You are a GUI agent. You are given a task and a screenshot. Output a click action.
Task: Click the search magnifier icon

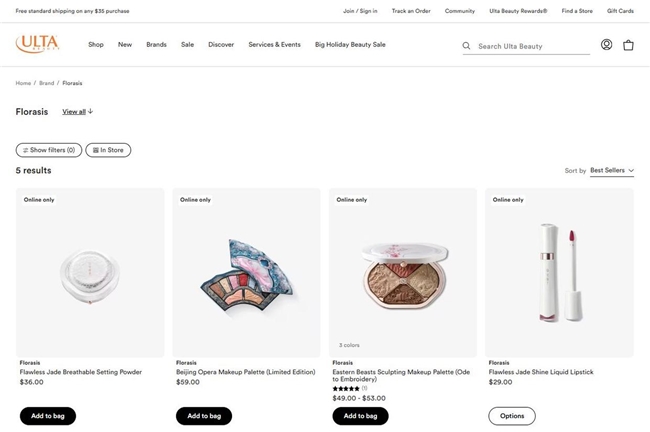coord(466,46)
